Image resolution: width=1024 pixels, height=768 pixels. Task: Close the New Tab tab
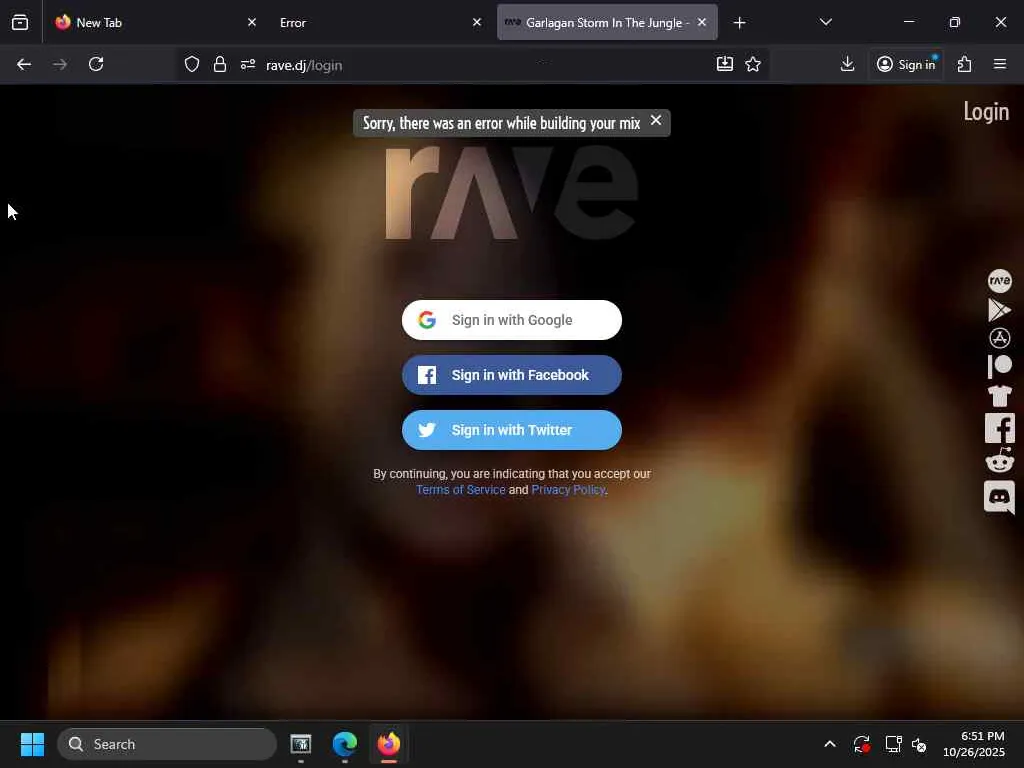252,22
